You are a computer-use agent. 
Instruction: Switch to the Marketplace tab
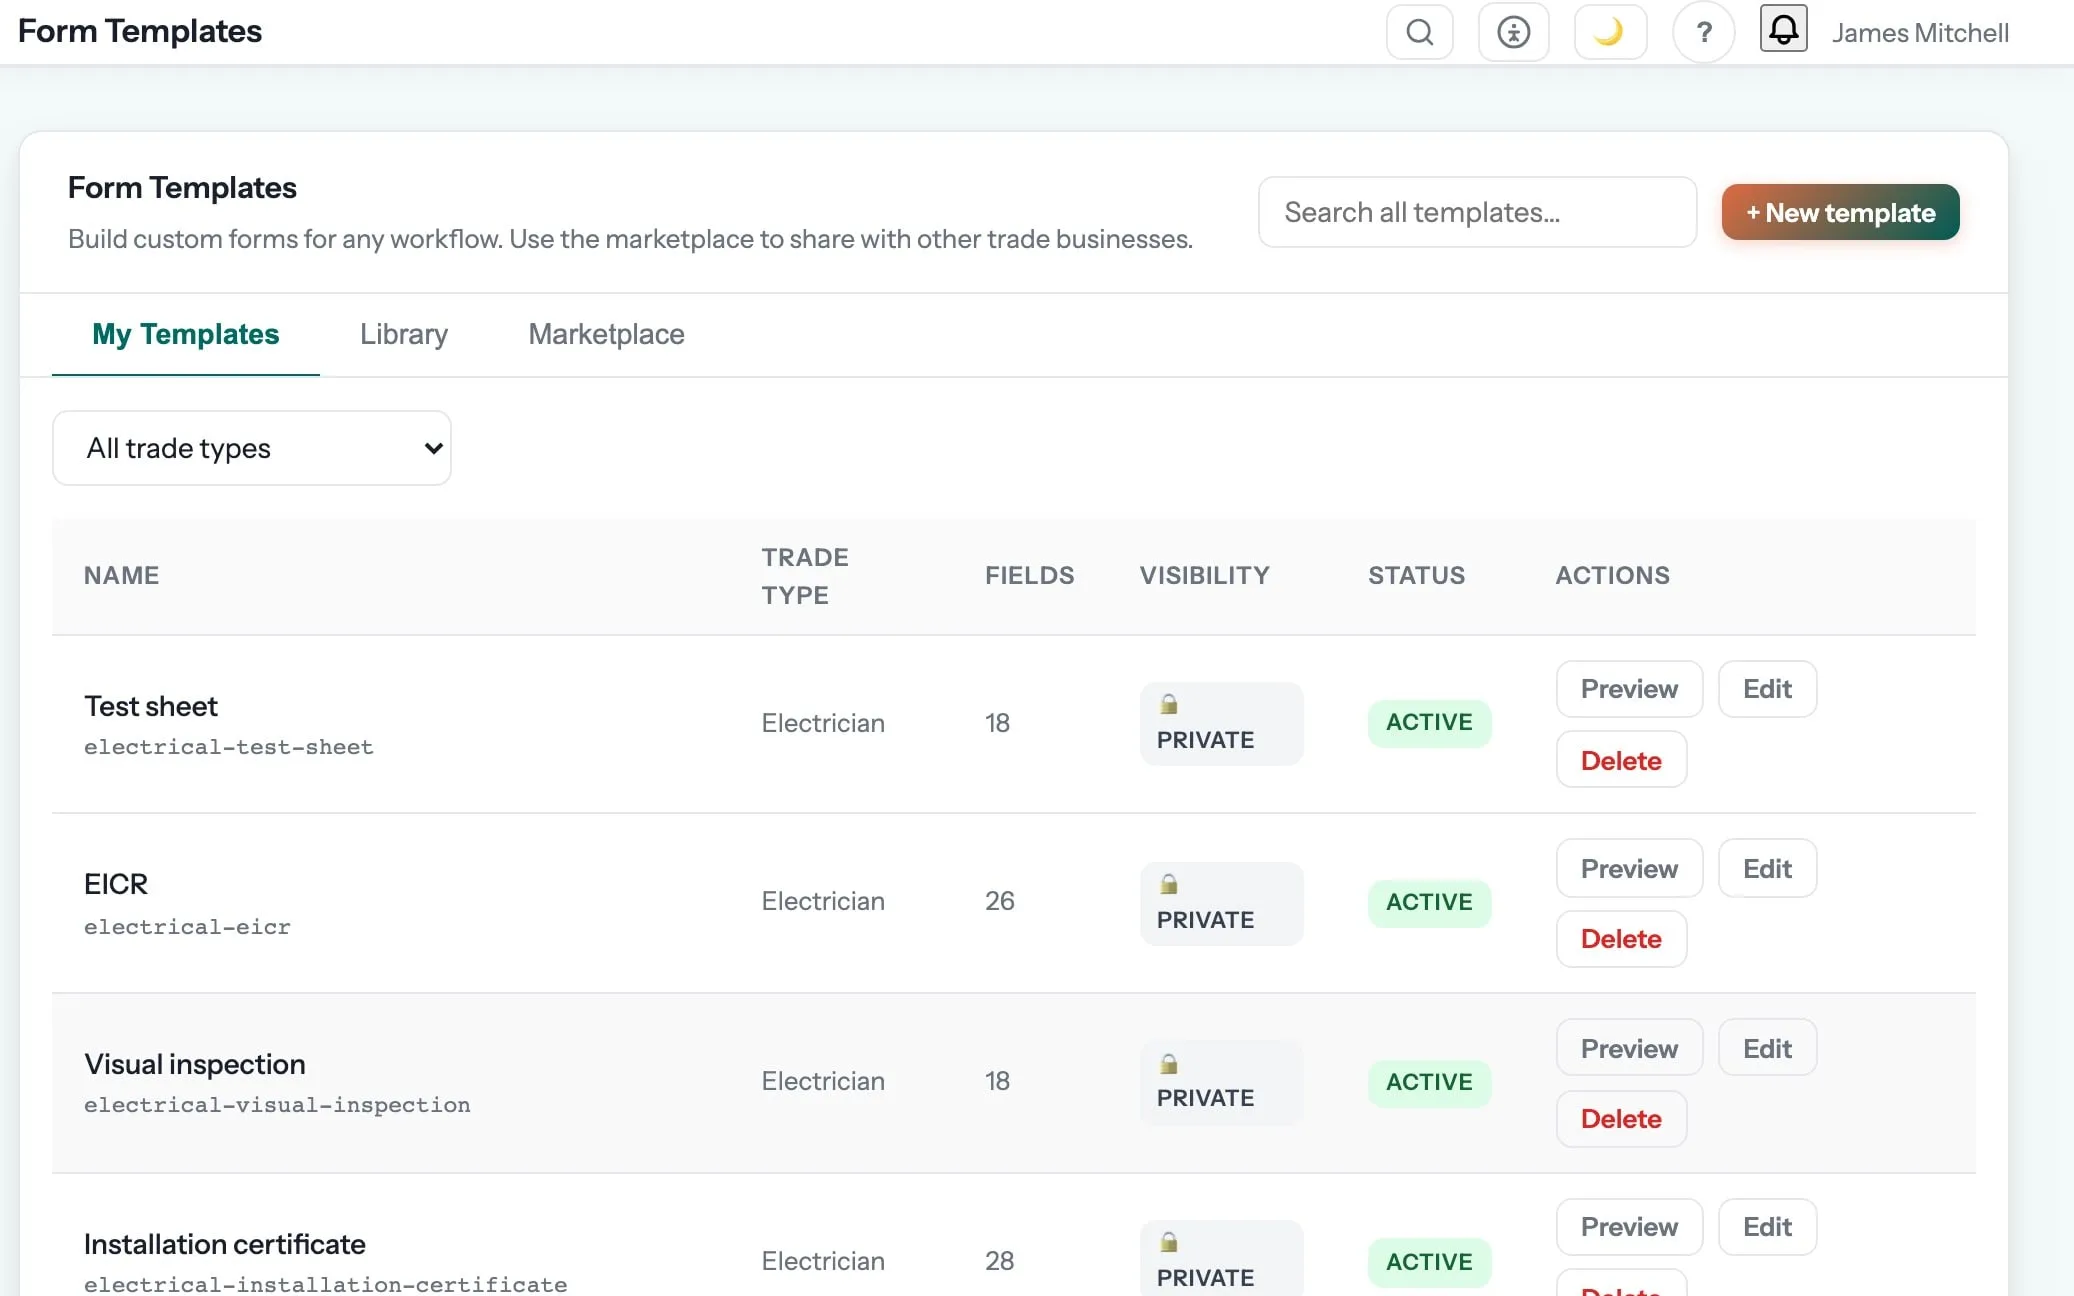[x=606, y=334]
